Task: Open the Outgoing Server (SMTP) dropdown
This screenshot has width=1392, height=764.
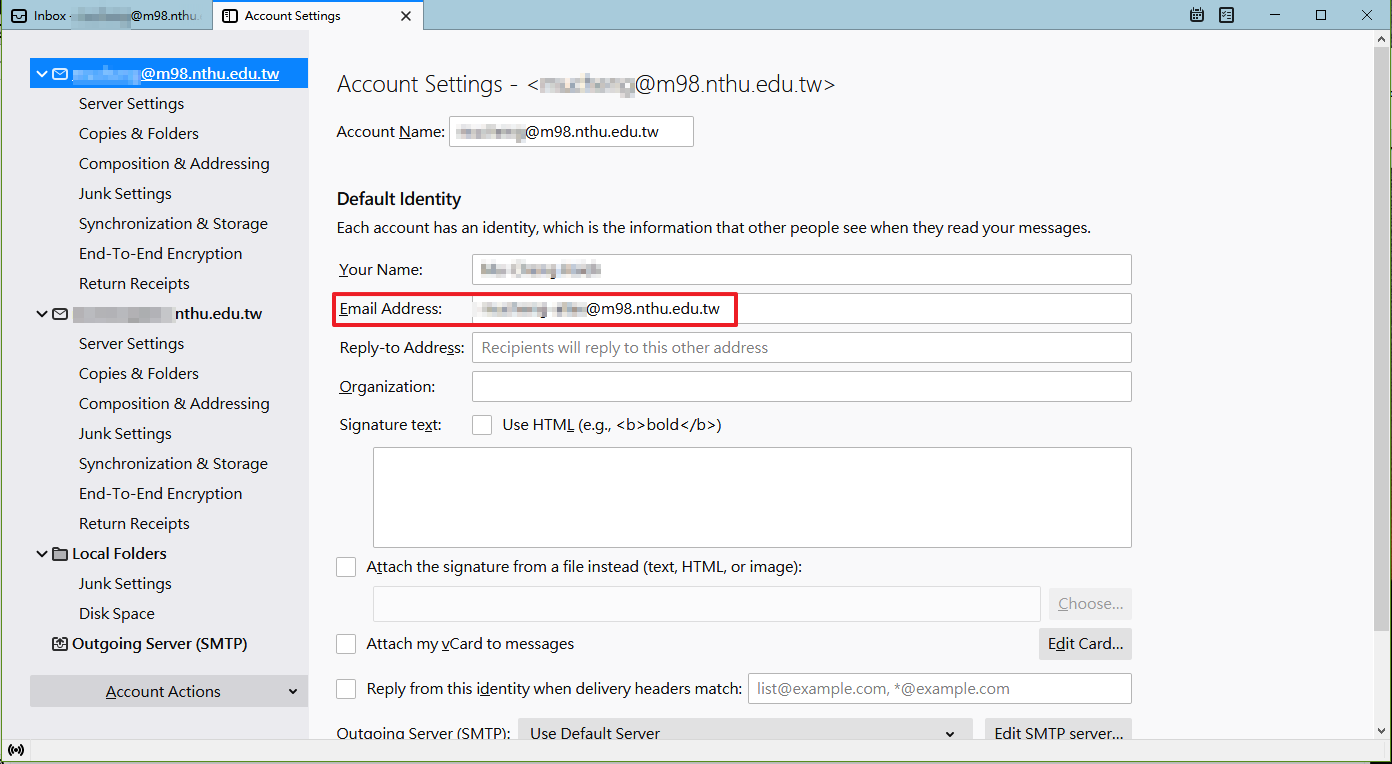Action: [x=743, y=733]
